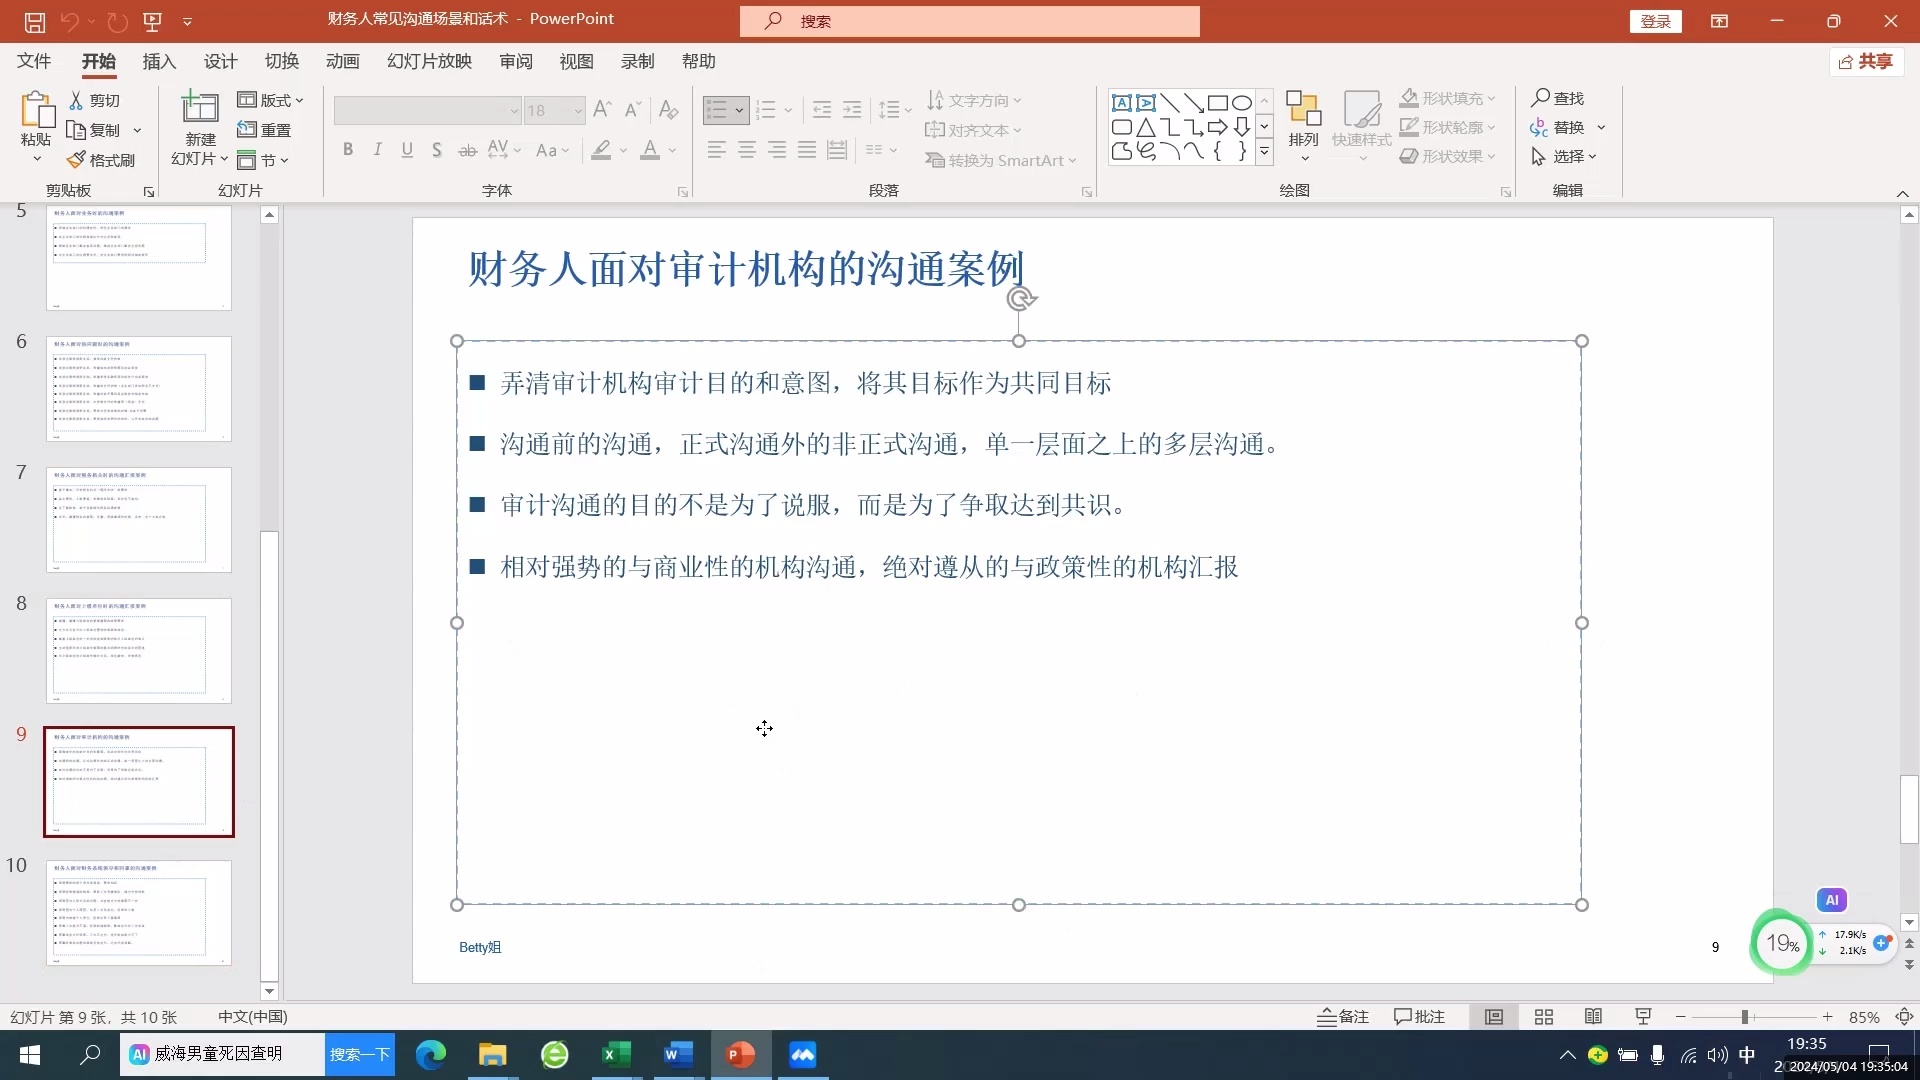Apply strikethrough formatting
The width and height of the screenshot is (1920, 1080).
467,149
